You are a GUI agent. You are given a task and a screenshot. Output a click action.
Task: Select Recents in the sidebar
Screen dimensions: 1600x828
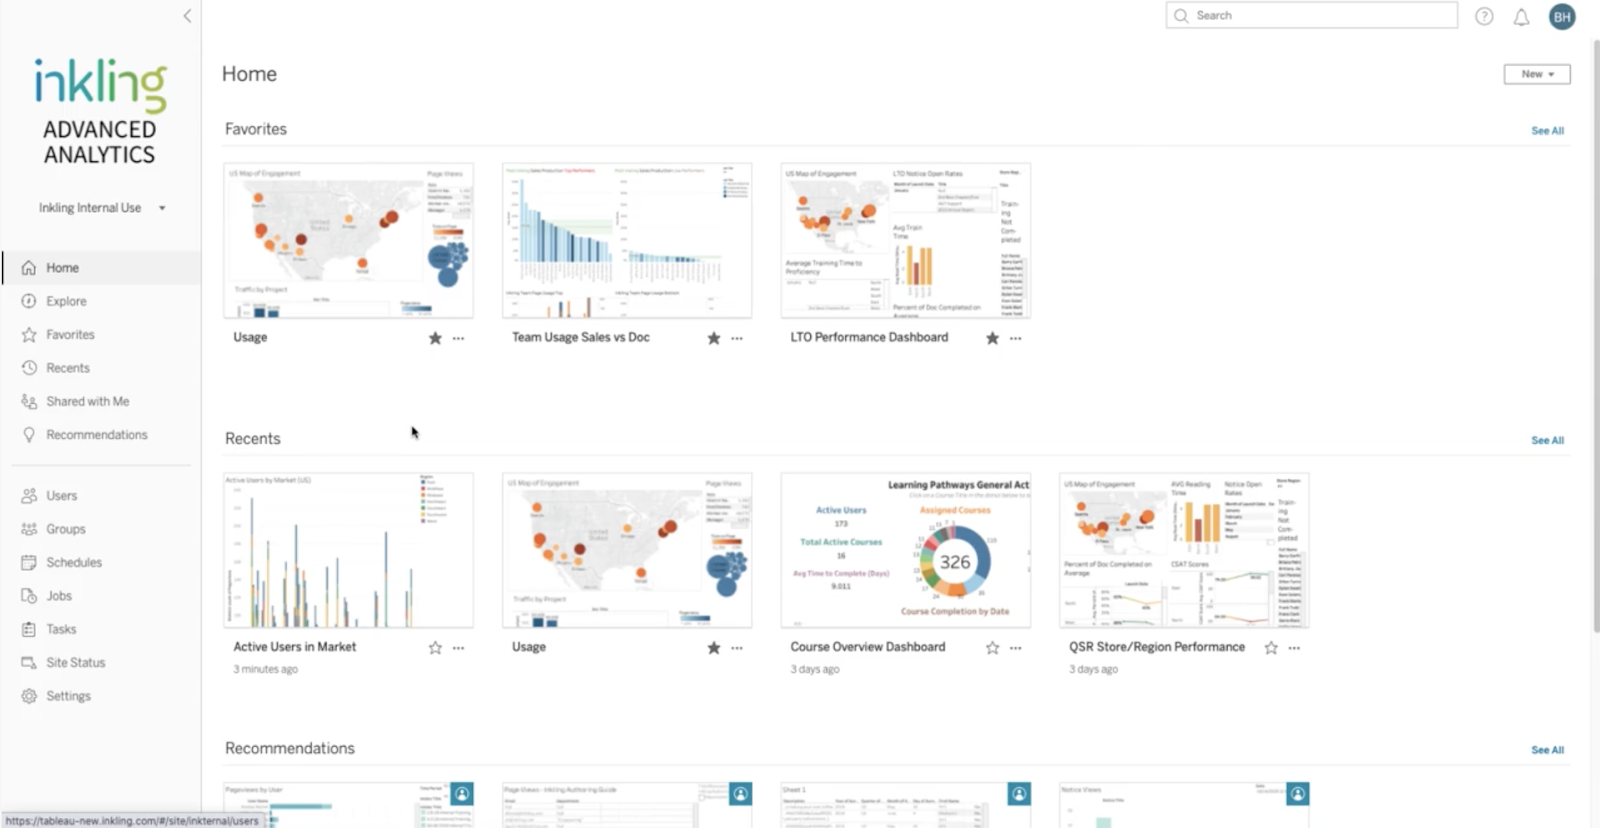68,368
